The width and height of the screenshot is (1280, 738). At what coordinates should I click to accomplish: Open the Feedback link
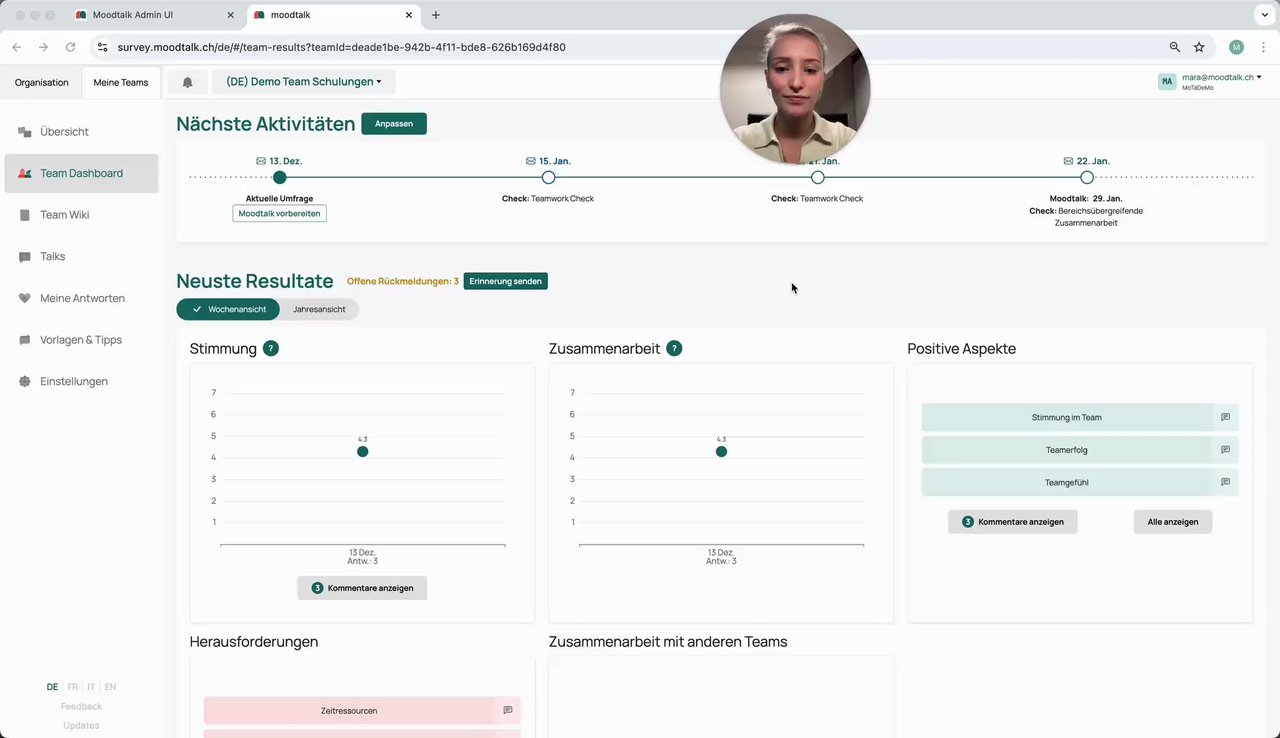[x=81, y=707]
